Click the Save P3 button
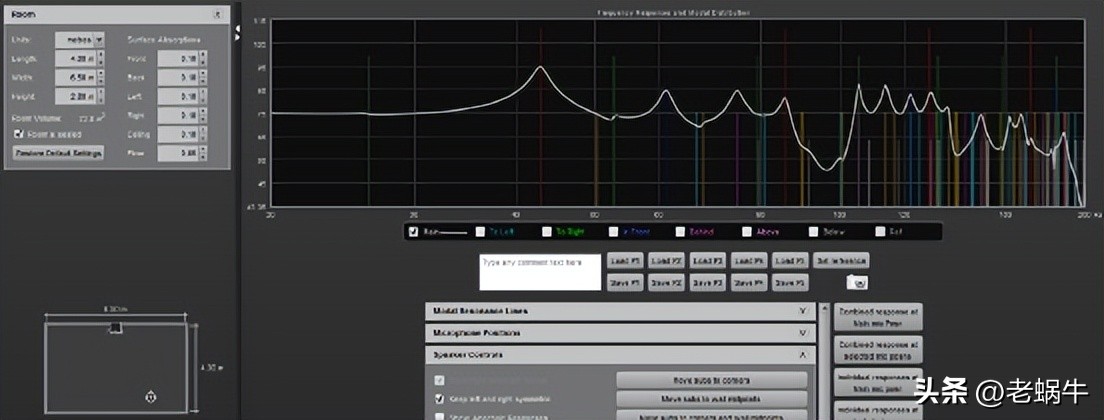1104x420 pixels. click(x=707, y=283)
